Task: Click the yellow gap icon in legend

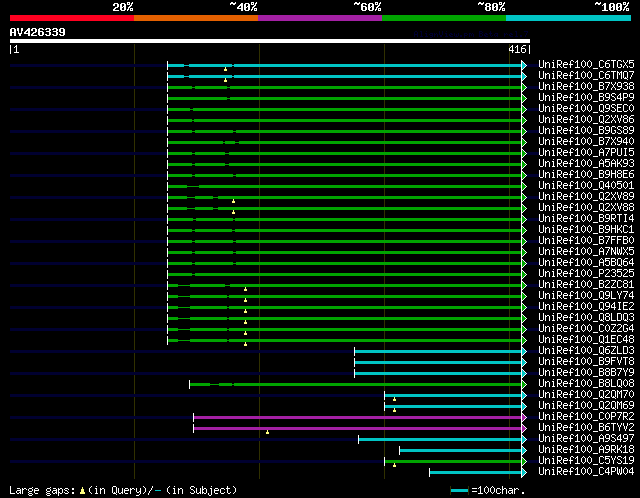Action: click(x=82, y=490)
